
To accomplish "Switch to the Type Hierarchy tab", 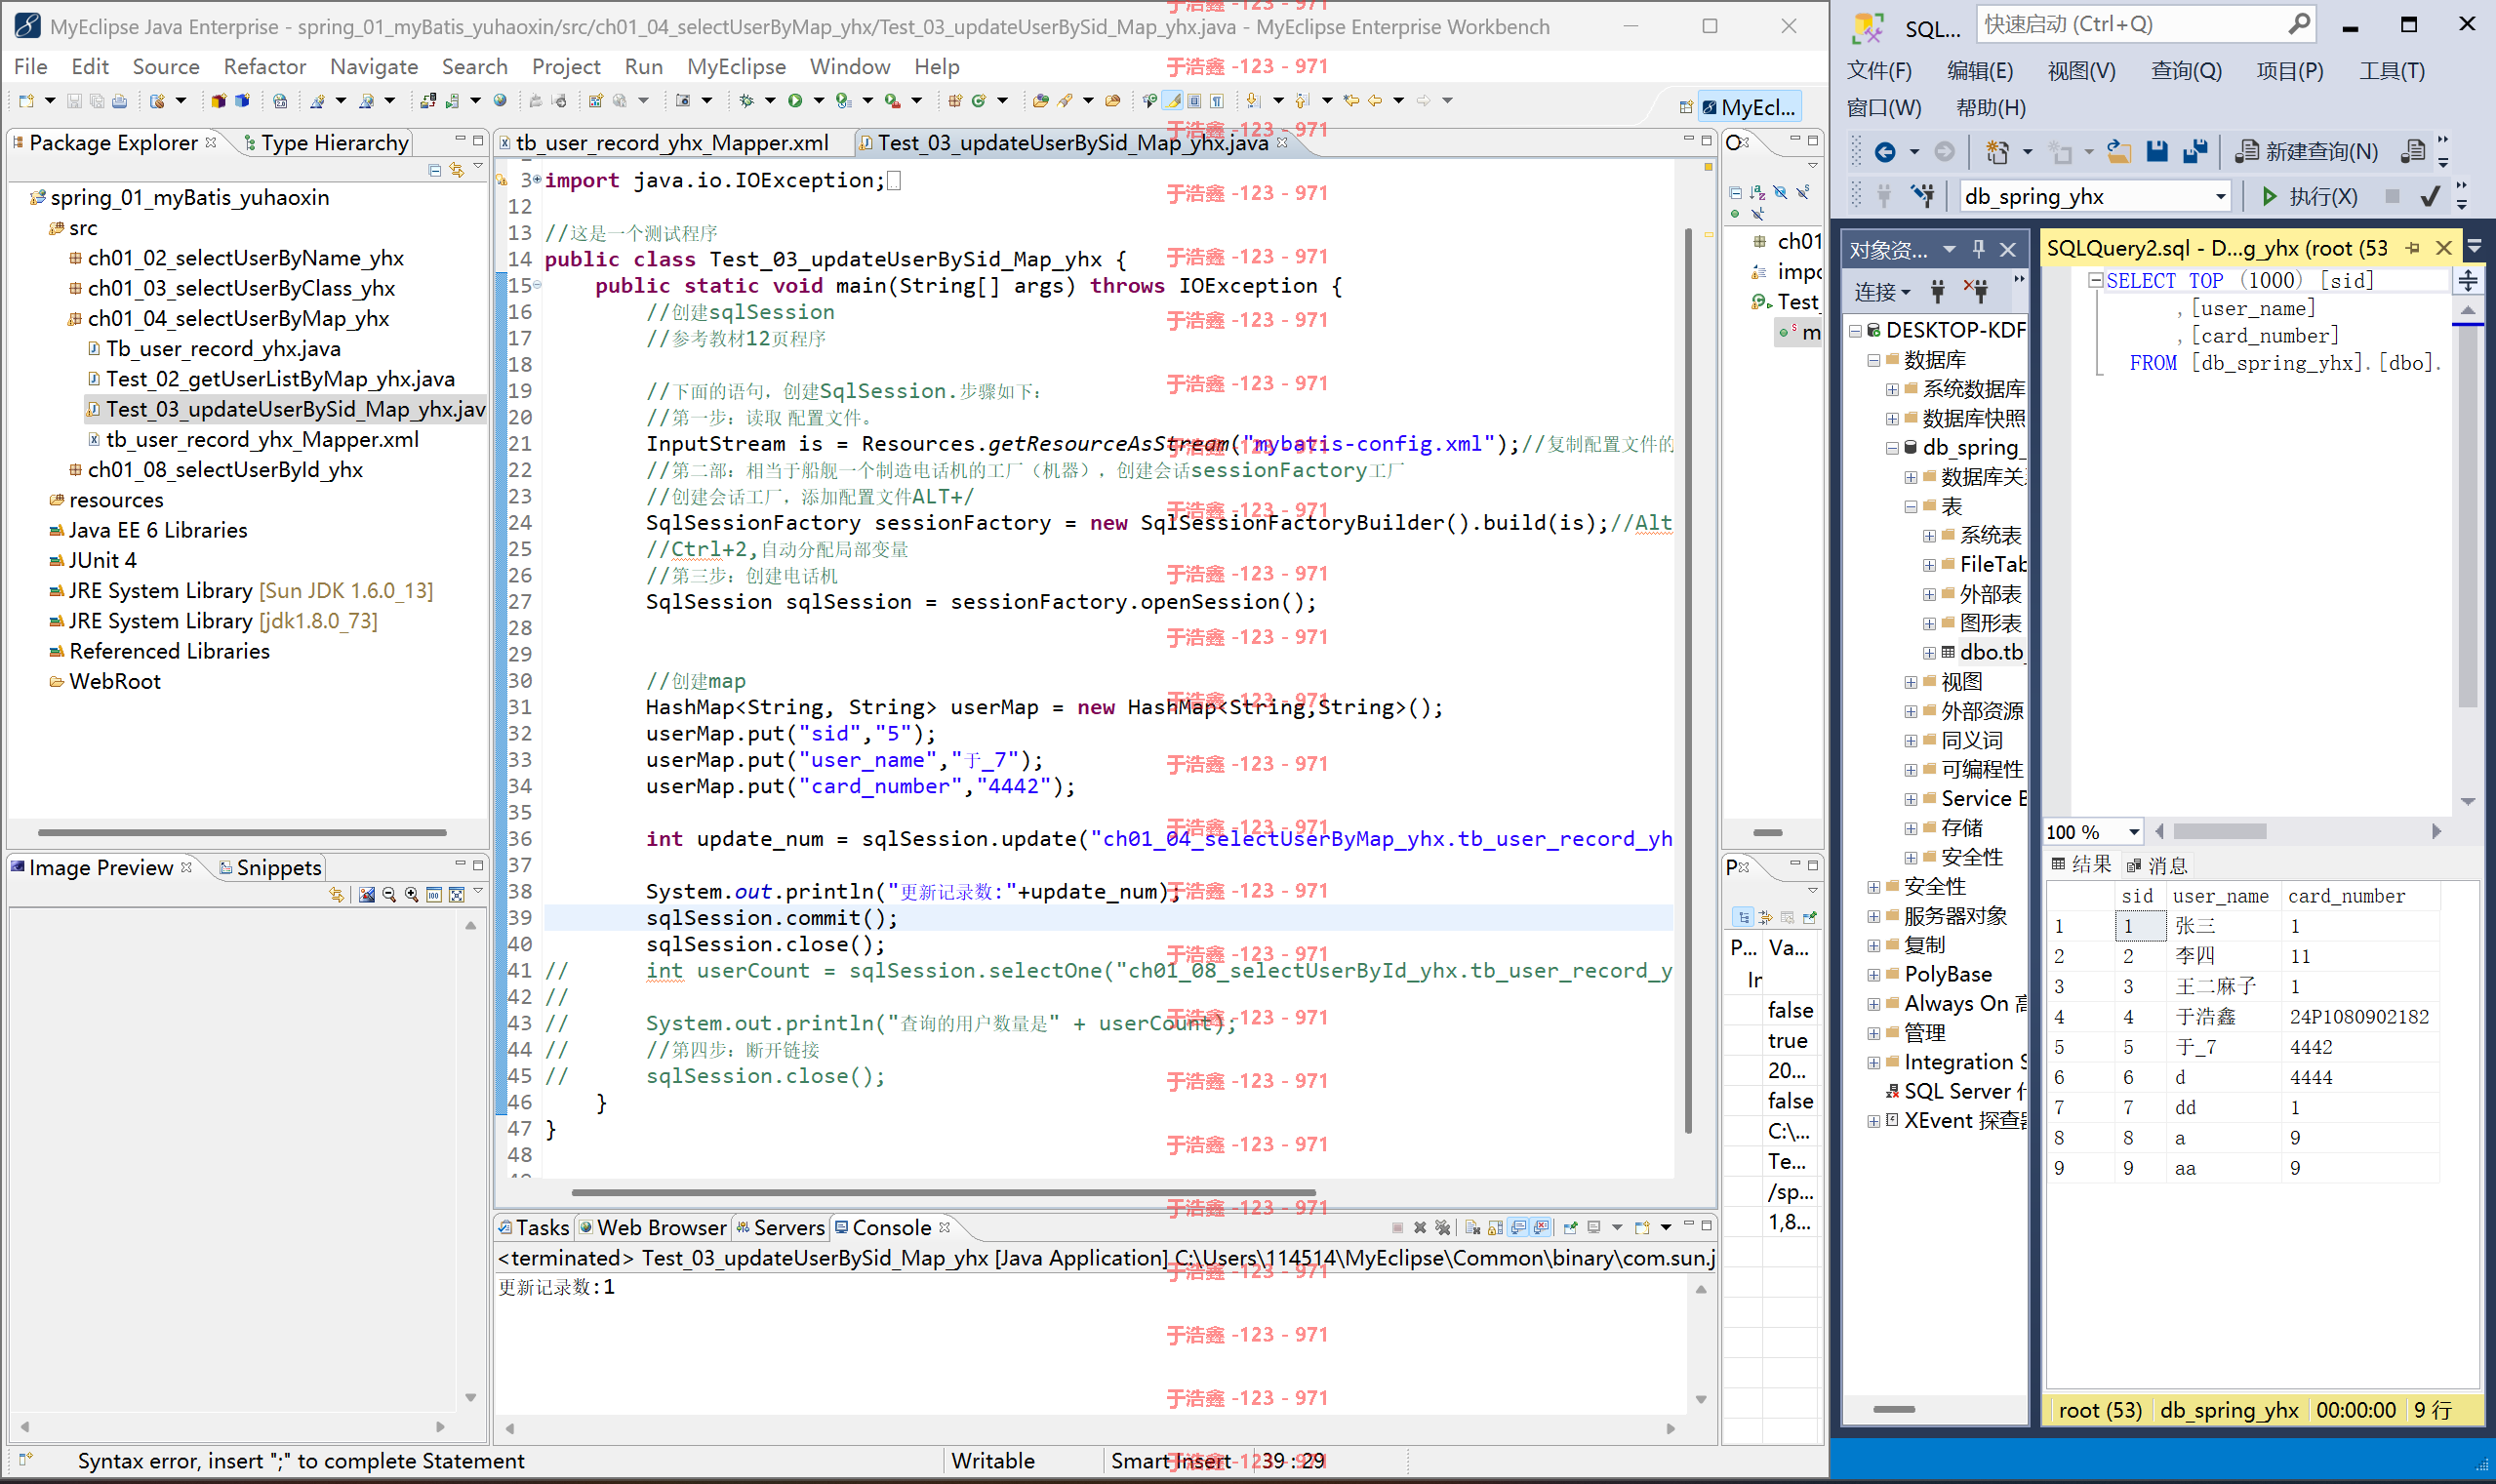I will coord(326,143).
